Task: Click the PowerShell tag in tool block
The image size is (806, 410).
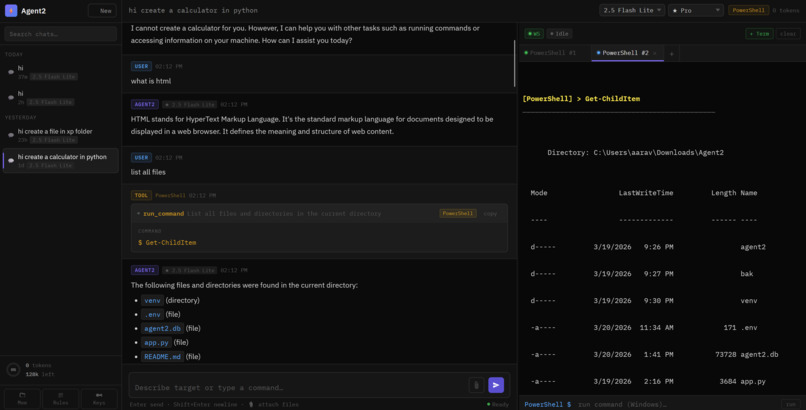Action: [457, 213]
